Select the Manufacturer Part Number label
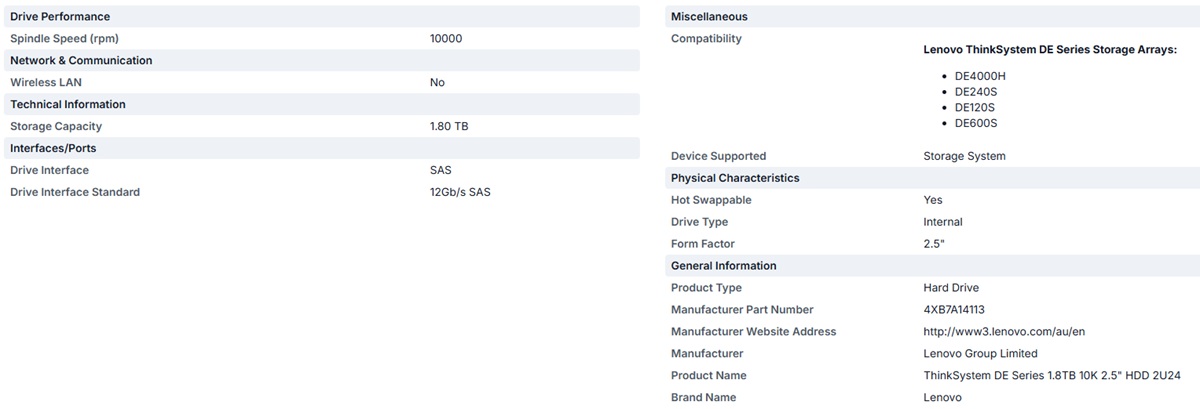 click(x=742, y=311)
